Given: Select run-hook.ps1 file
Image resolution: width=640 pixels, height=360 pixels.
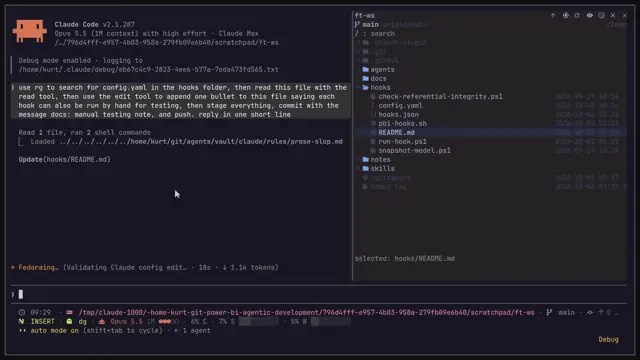Looking at the screenshot, I should (x=402, y=142).
